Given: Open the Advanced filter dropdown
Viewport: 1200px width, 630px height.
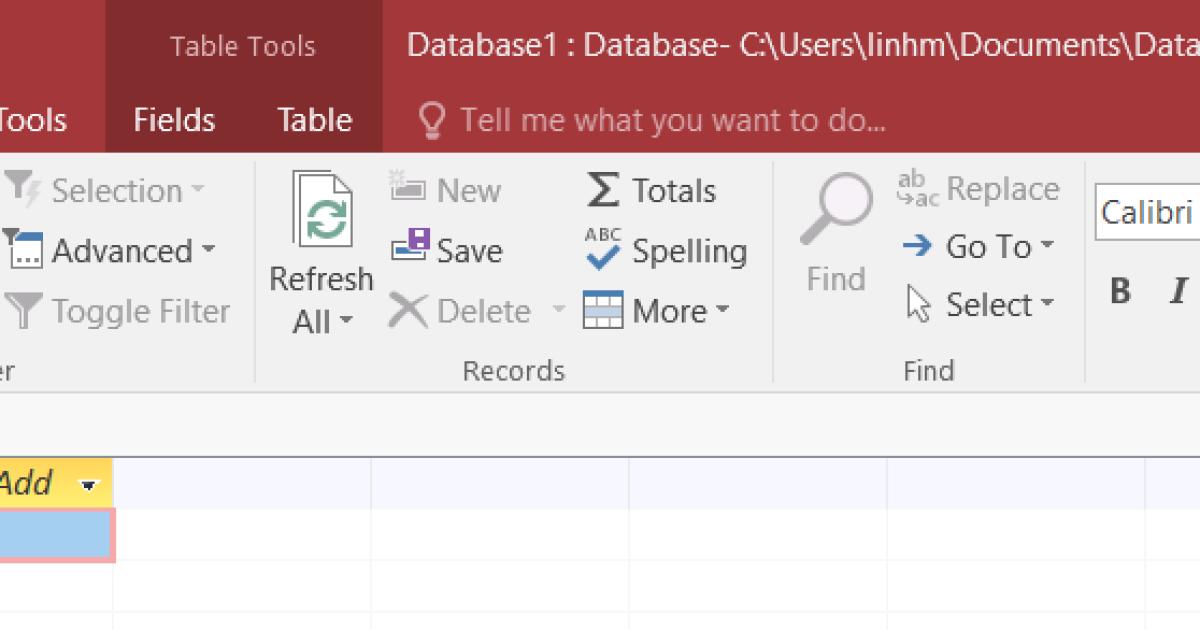Looking at the screenshot, I should pos(113,251).
